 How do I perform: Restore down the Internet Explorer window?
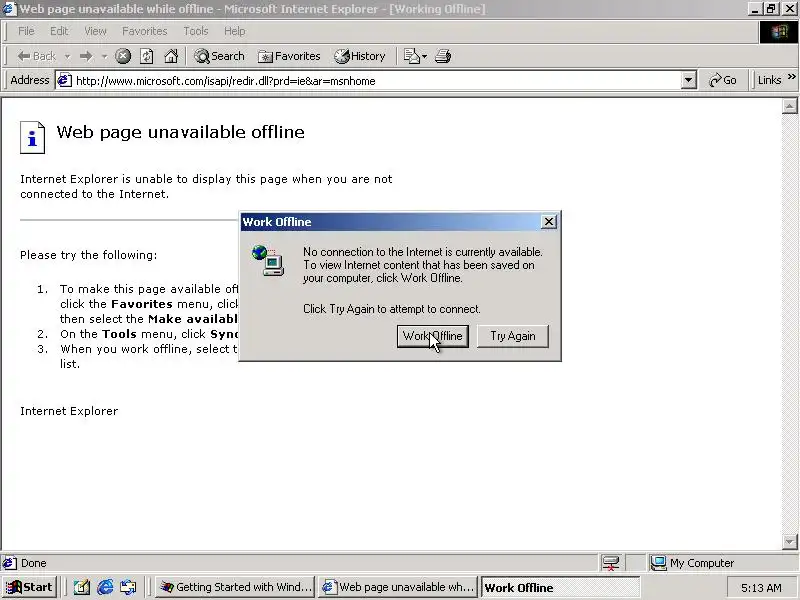coord(771,9)
